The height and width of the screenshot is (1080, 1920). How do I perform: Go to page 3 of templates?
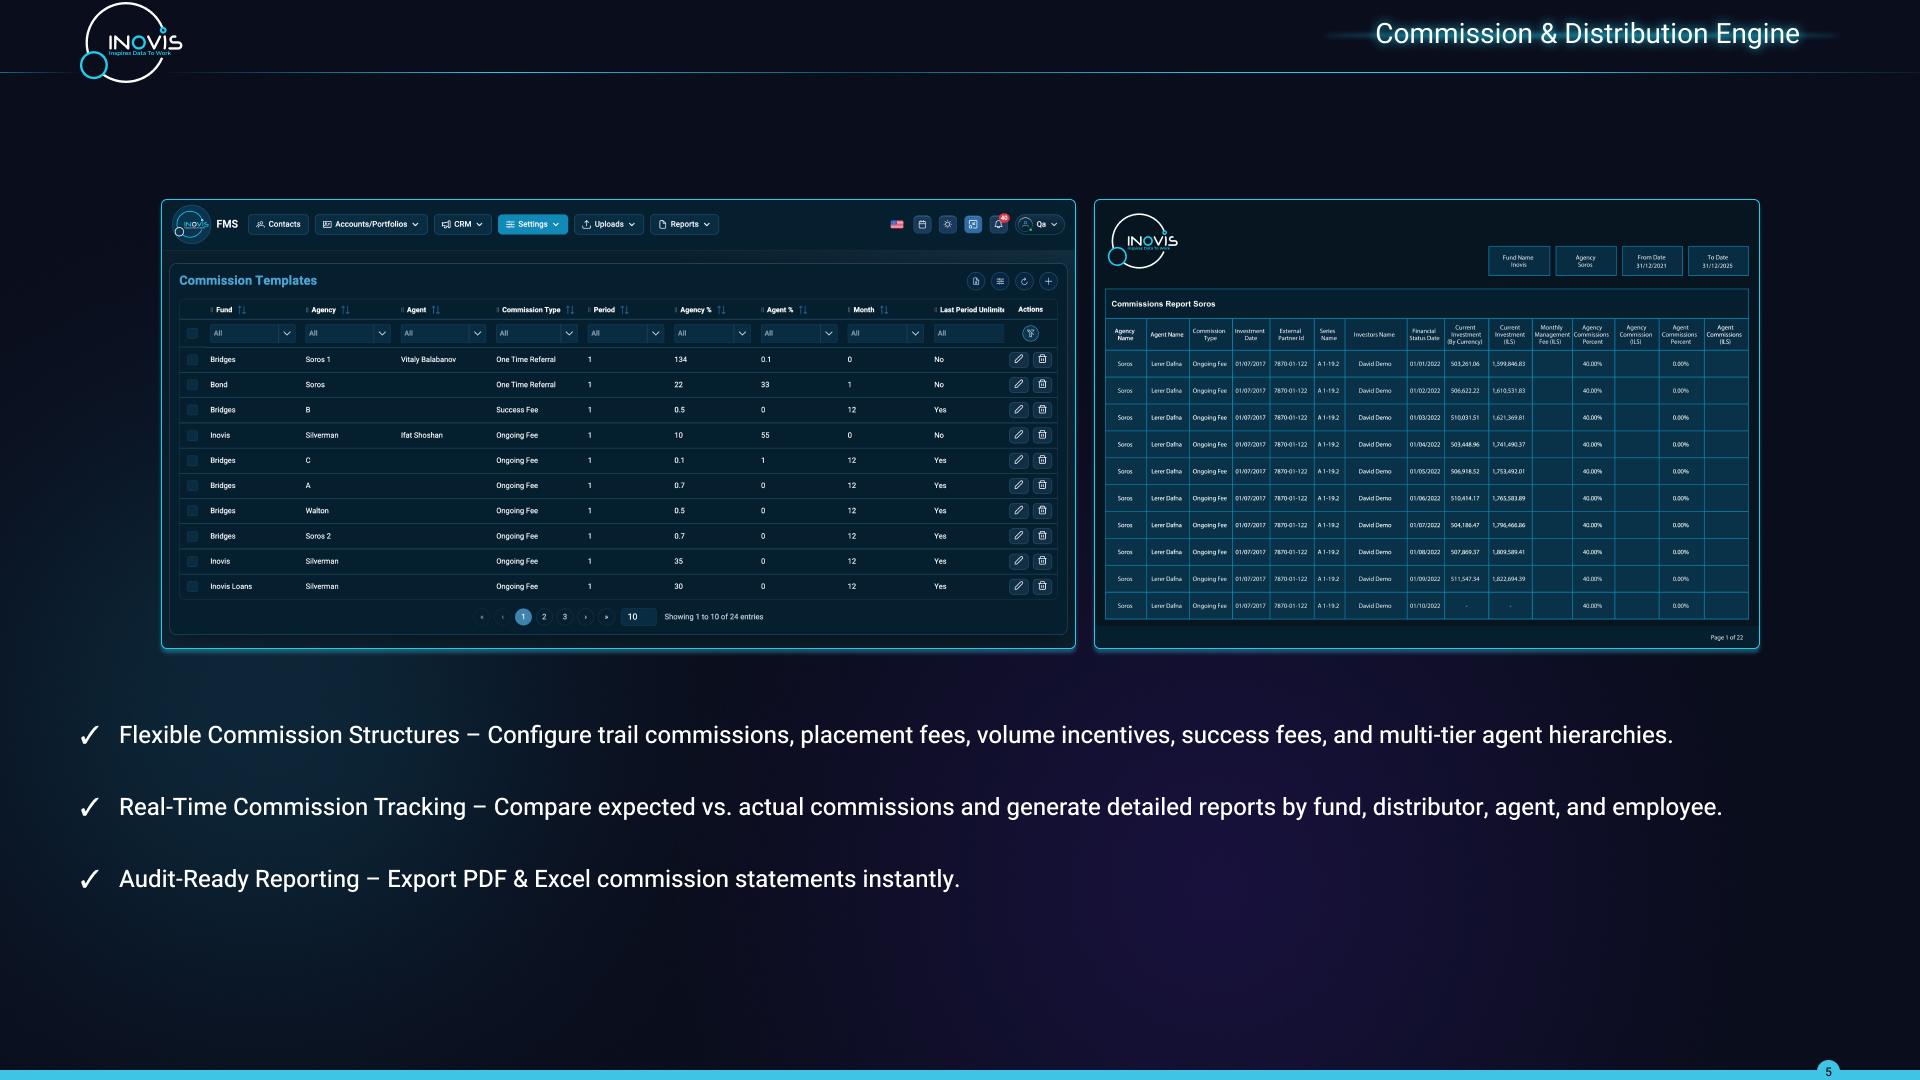(565, 617)
